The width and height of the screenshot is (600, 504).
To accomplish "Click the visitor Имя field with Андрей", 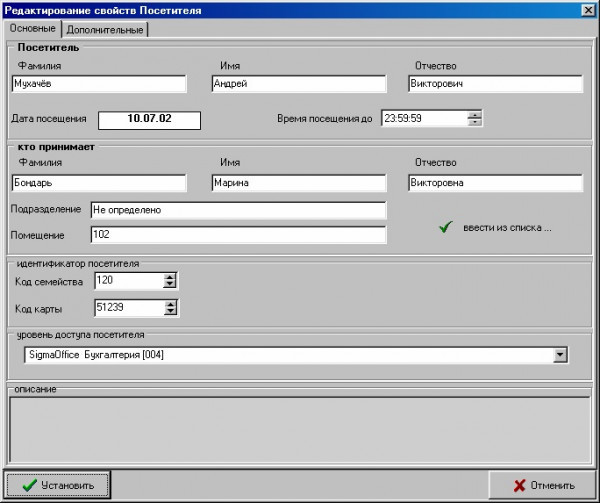I will [x=298, y=84].
